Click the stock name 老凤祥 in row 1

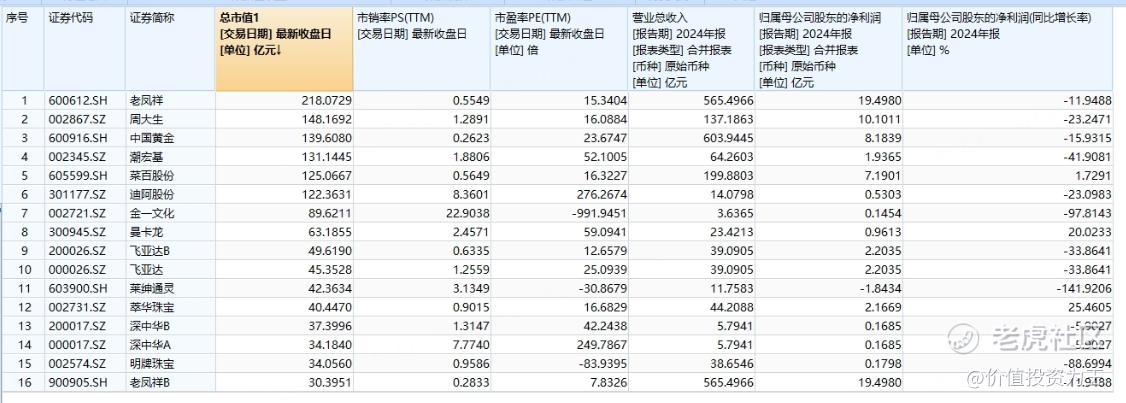146,100
